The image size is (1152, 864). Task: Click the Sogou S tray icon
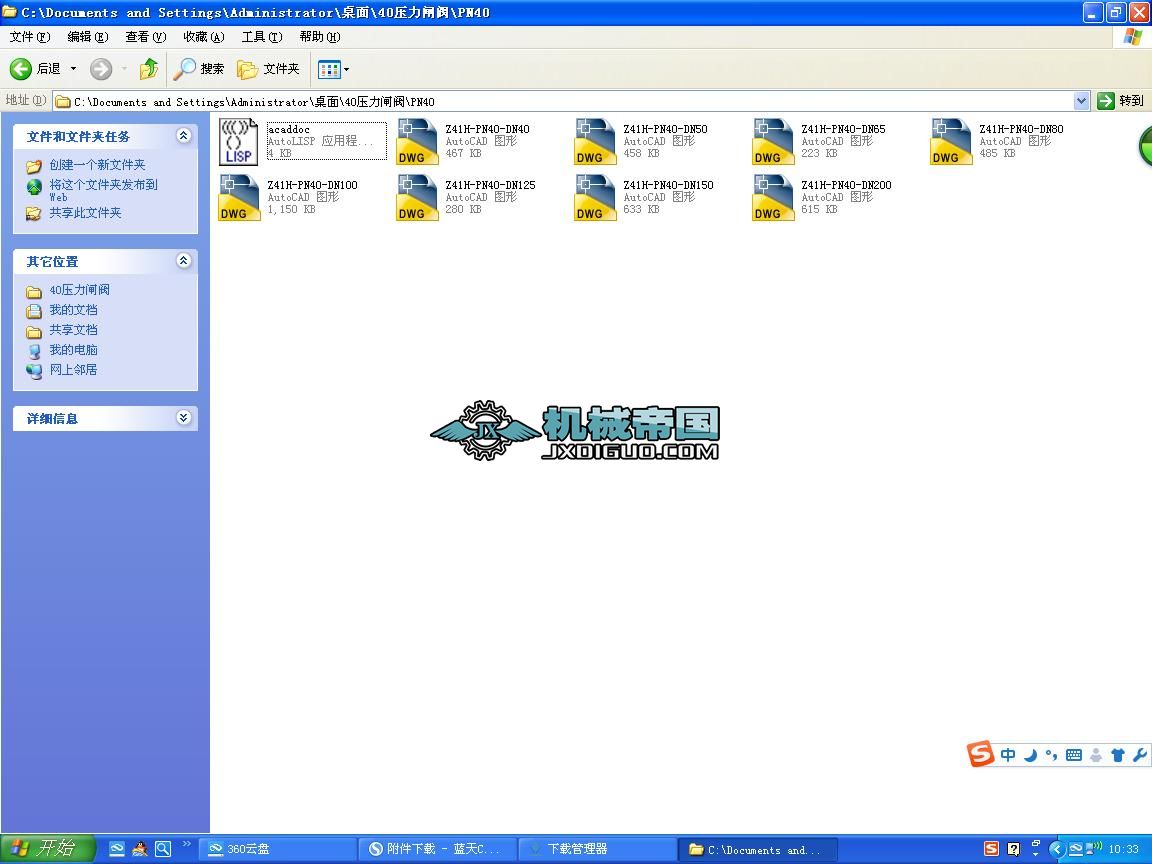point(991,849)
